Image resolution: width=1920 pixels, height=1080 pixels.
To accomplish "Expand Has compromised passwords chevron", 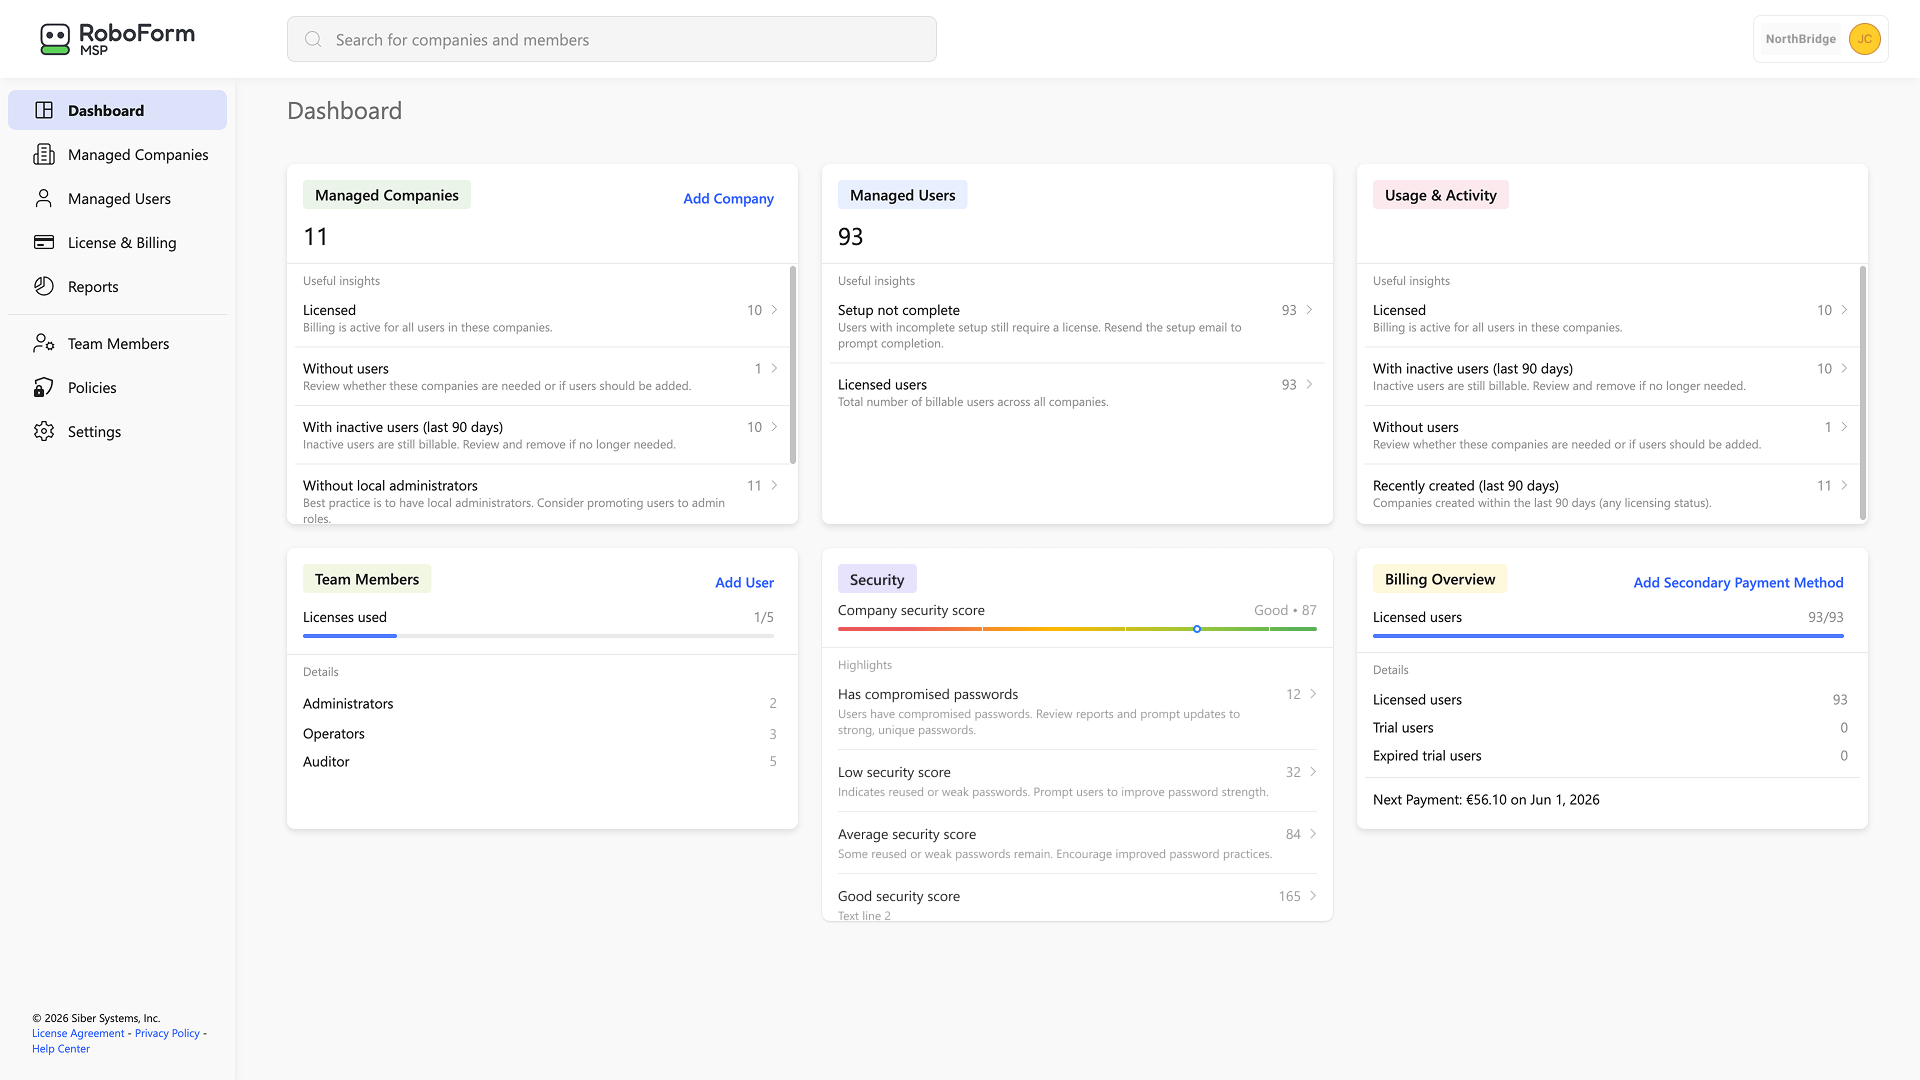I will tap(1313, 693).
